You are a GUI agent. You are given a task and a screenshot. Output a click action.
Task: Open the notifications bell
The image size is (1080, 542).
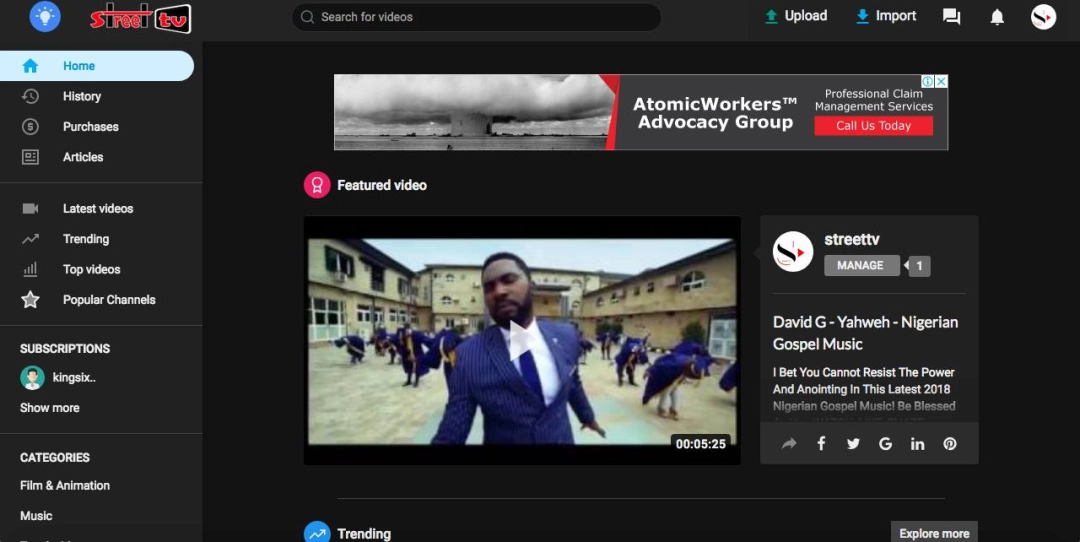(x=997, y=17)
